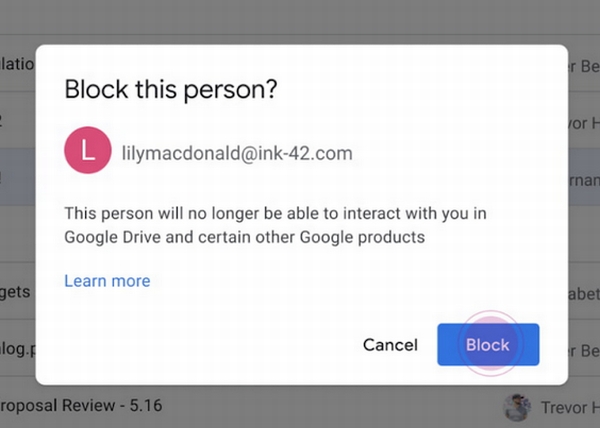
Task: Open the Learn more link
Action: tap(107, 281)
